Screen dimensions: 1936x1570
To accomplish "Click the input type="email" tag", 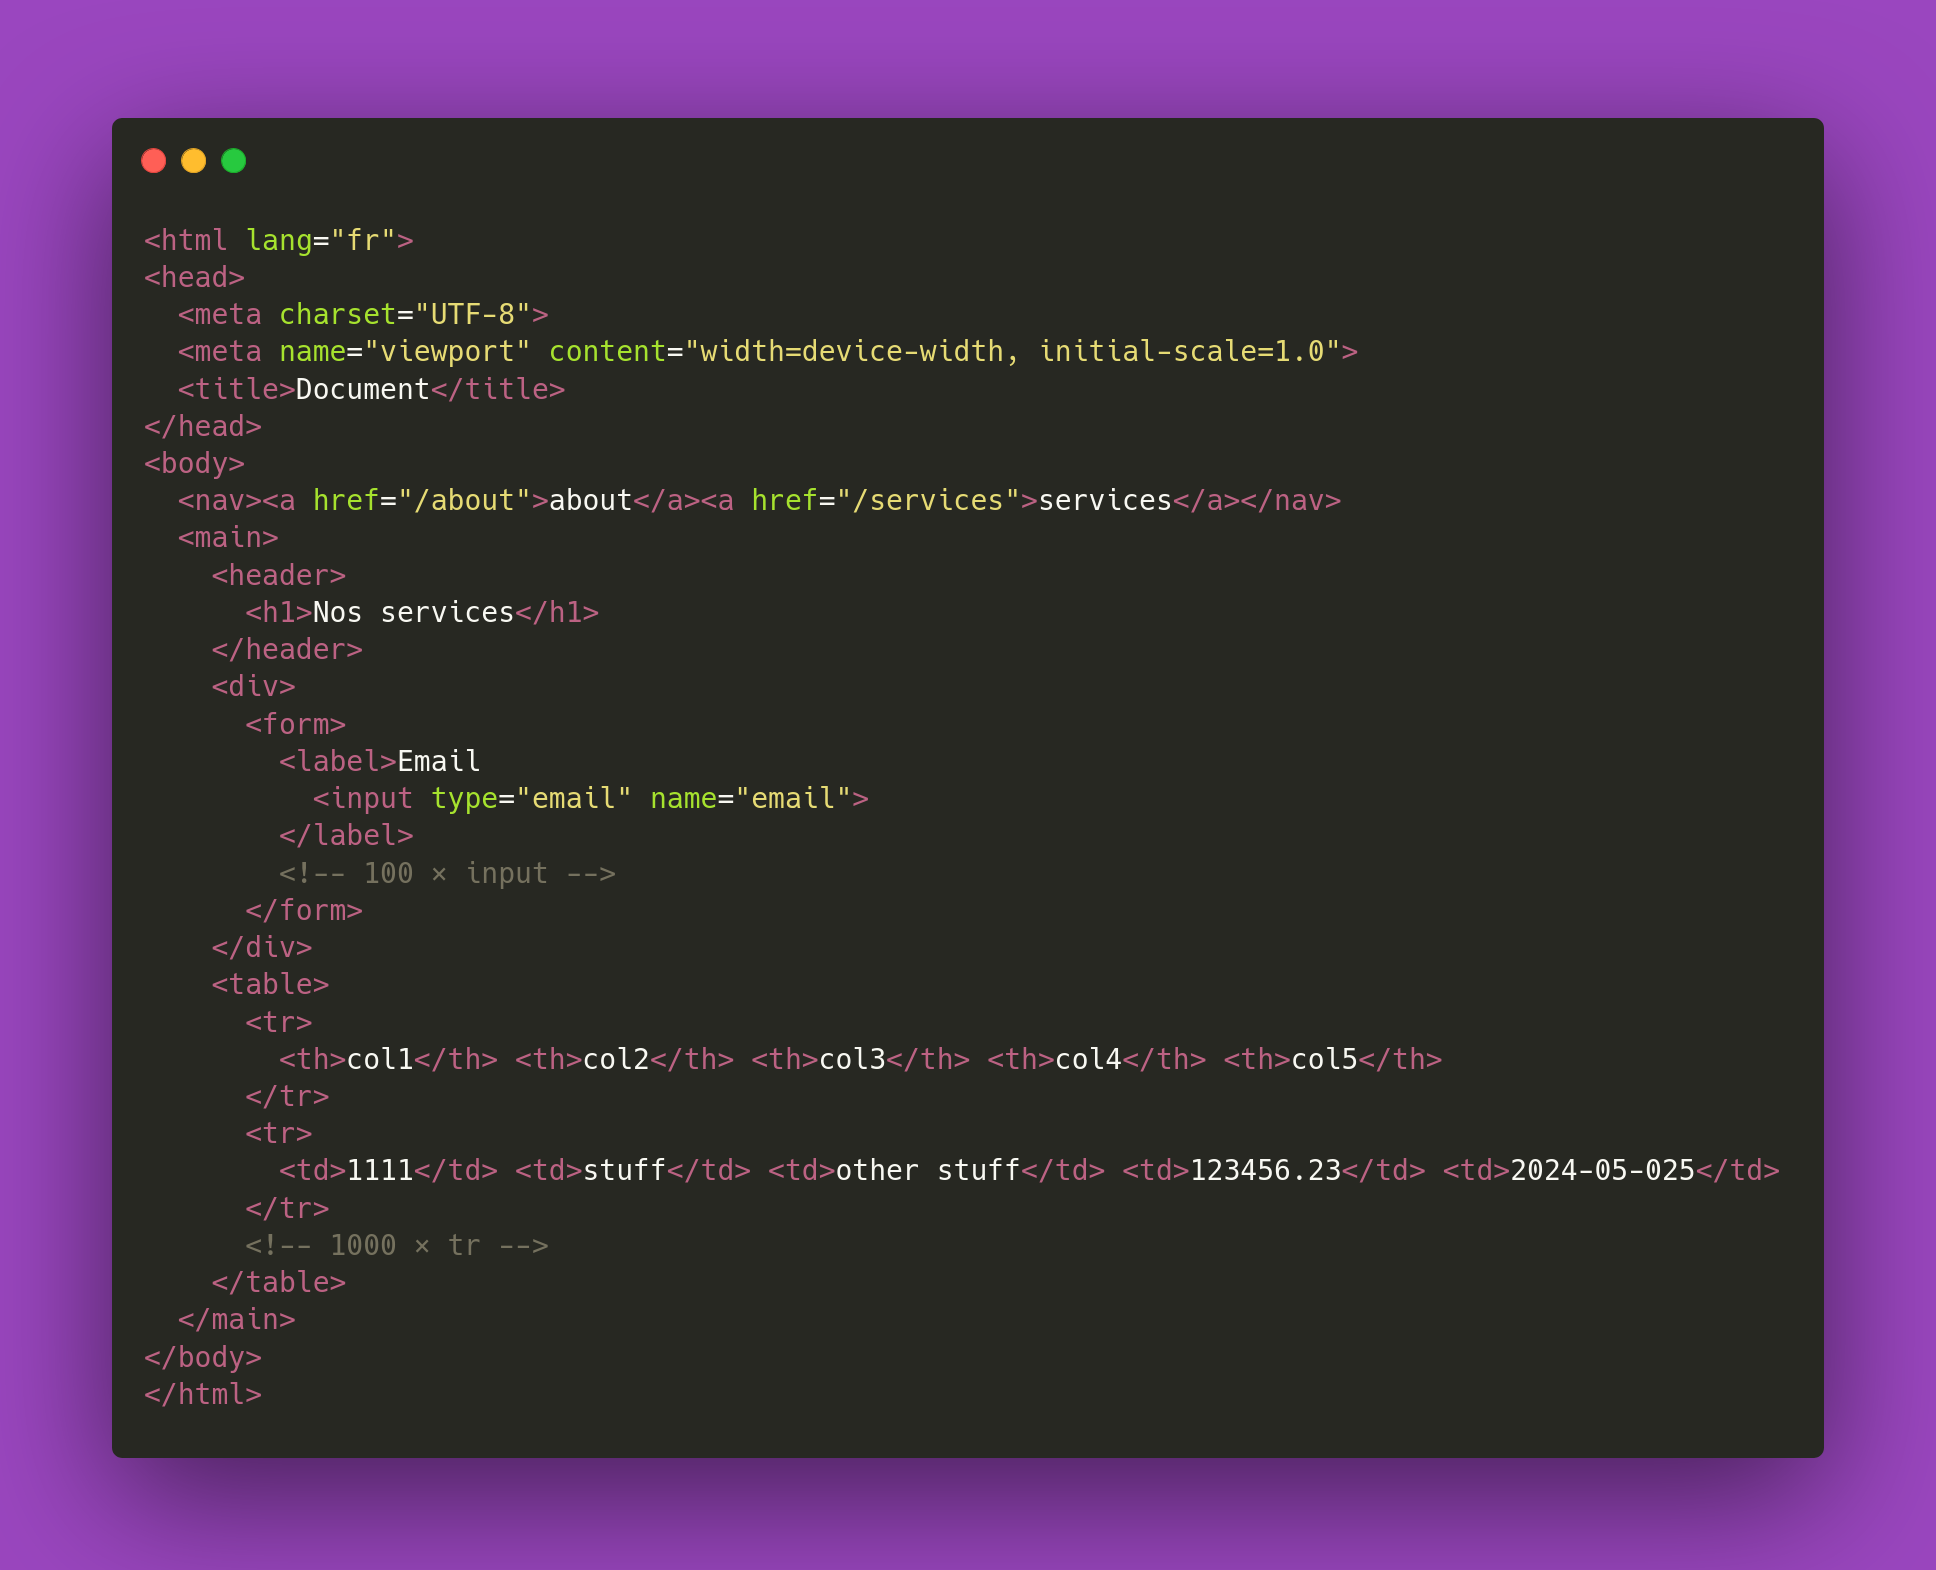I will [591, 799].
